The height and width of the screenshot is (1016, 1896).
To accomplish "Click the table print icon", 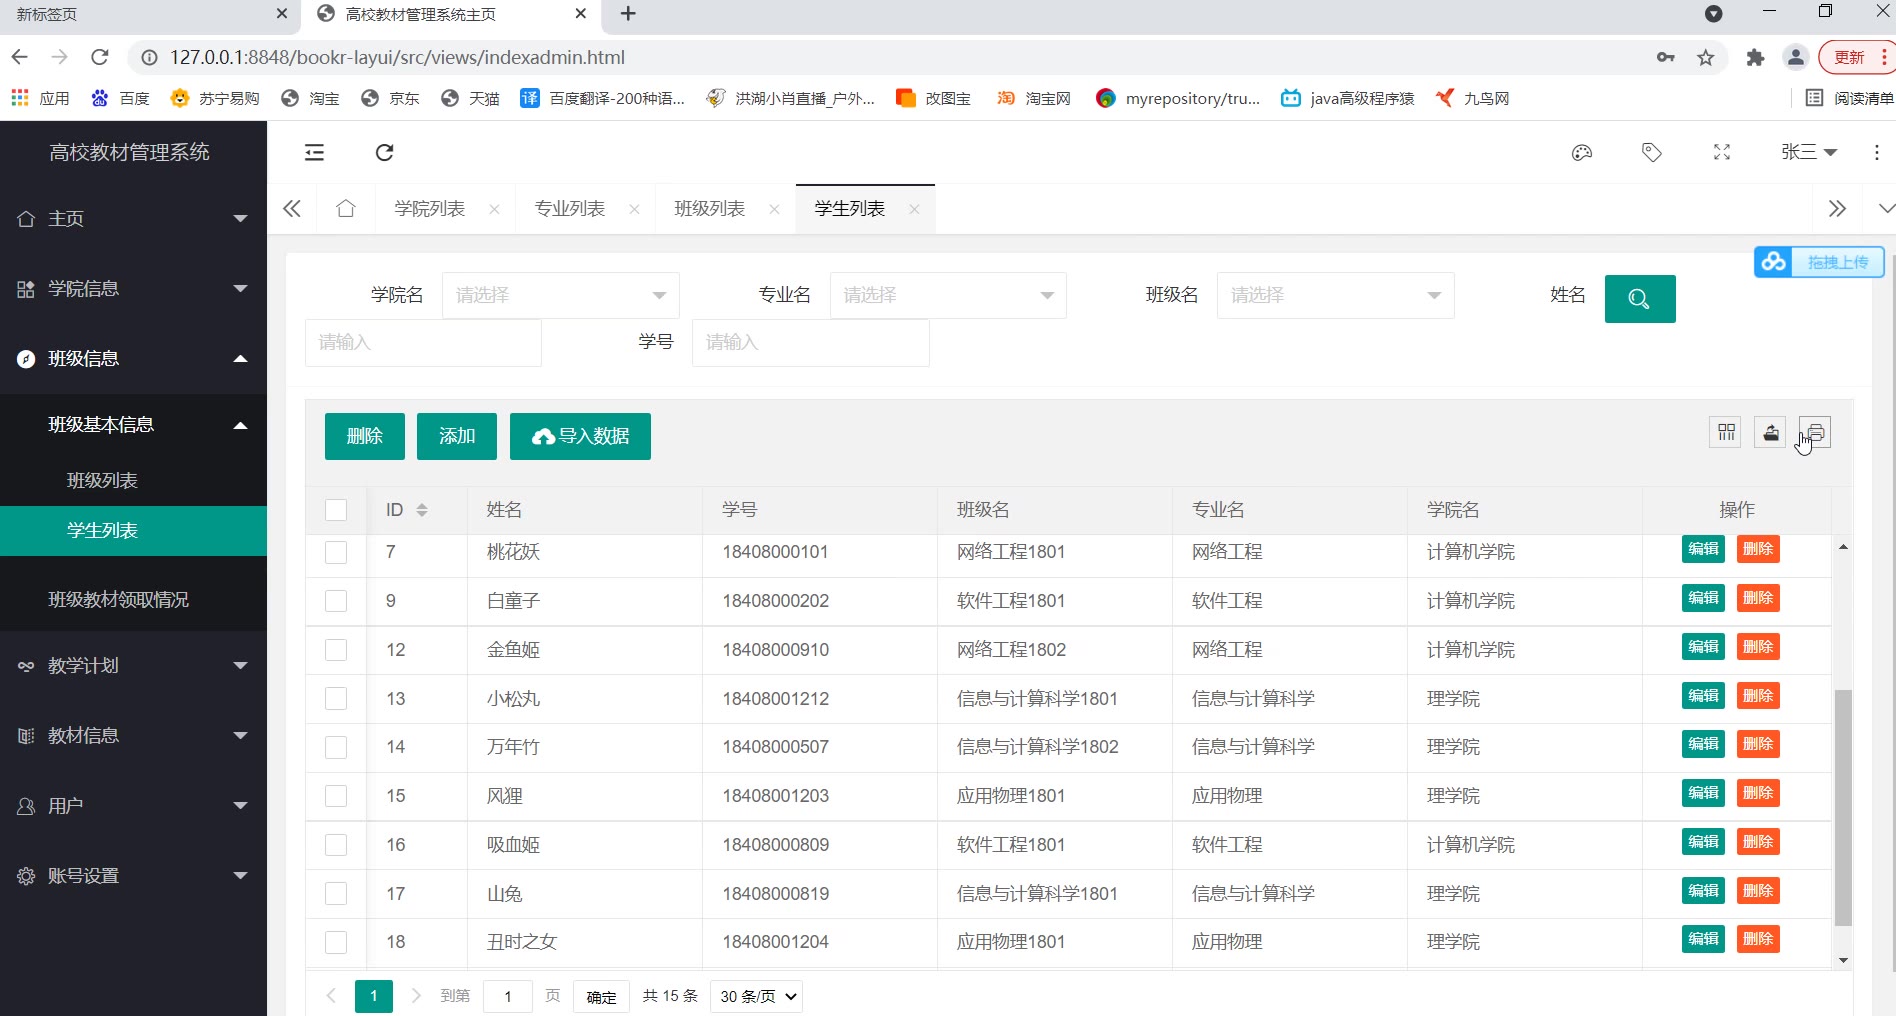I will (x=1815, y=432).
